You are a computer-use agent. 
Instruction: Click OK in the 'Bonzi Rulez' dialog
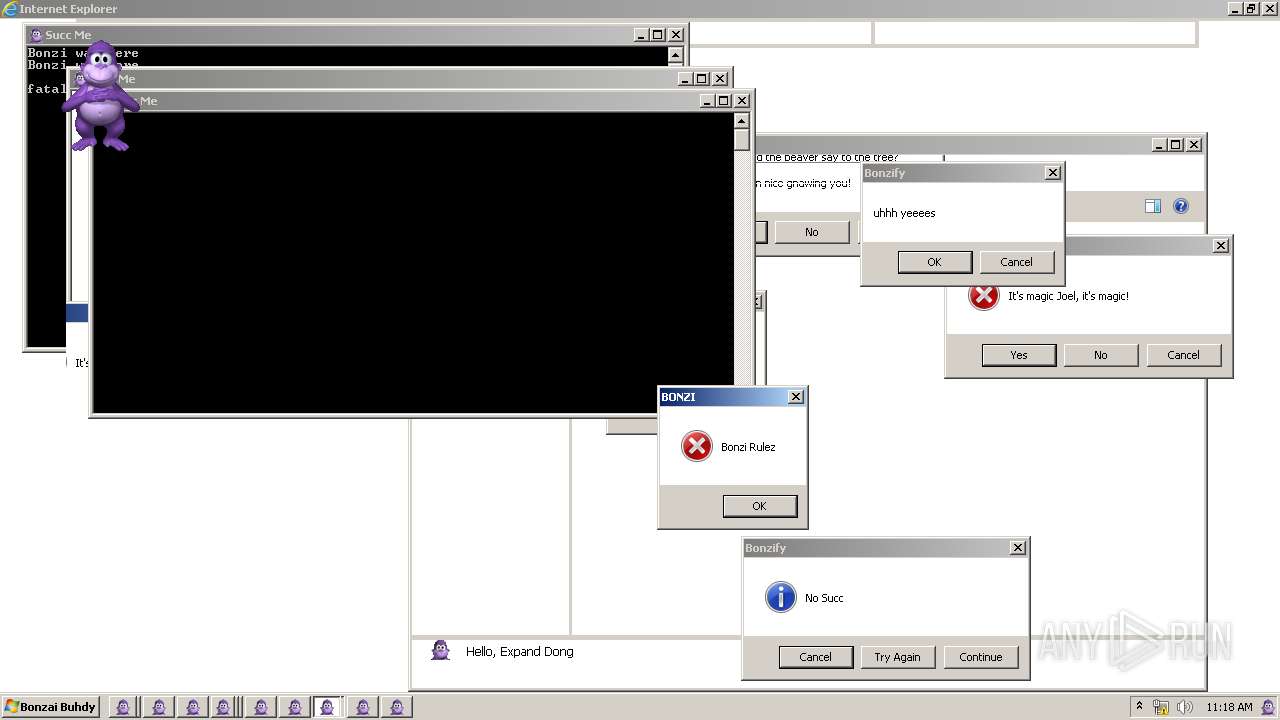tap(760, 506)
